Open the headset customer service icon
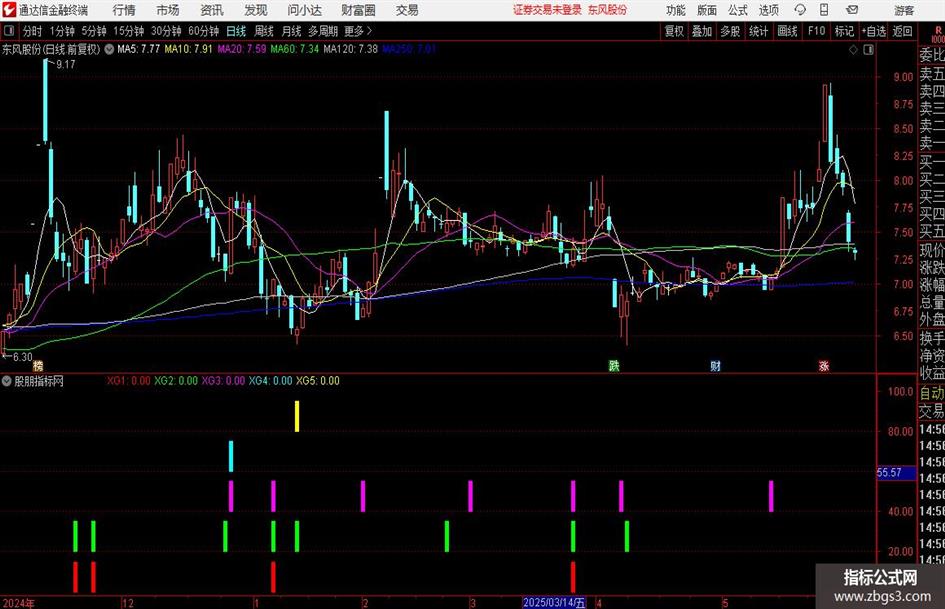Viewport: 945px width, 609px height. point(800,10)
